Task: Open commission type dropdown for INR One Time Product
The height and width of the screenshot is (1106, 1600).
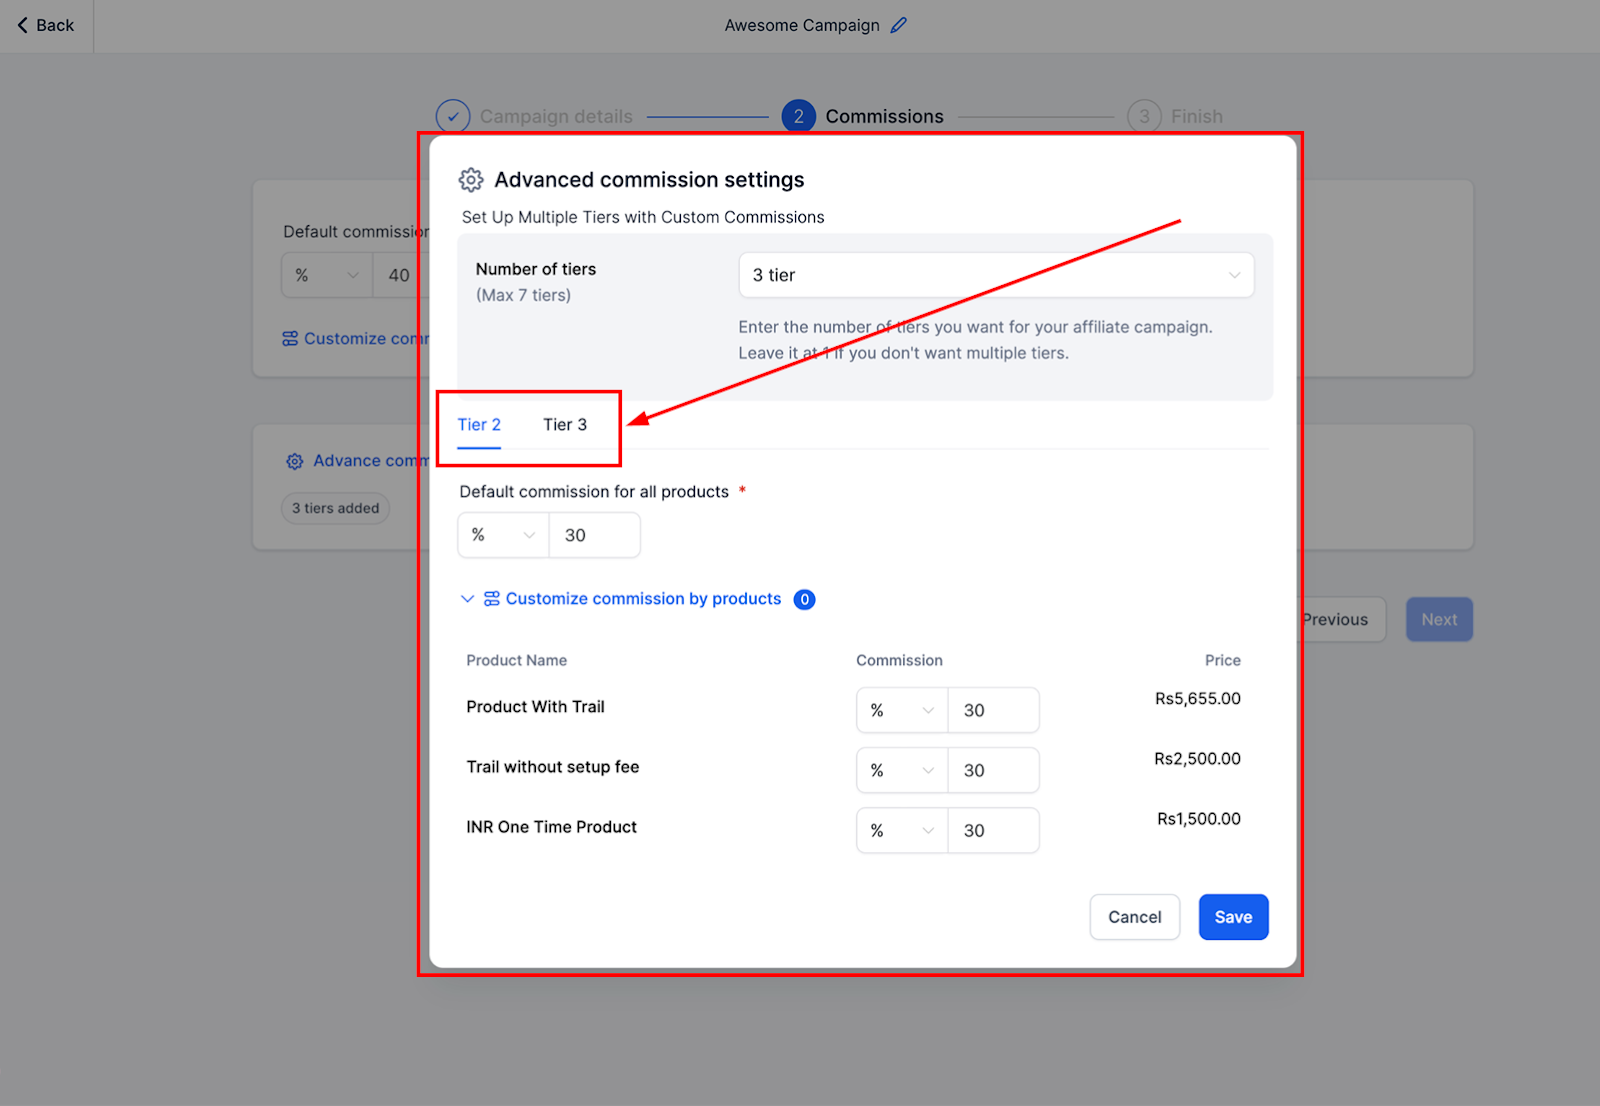Action: 902,830
